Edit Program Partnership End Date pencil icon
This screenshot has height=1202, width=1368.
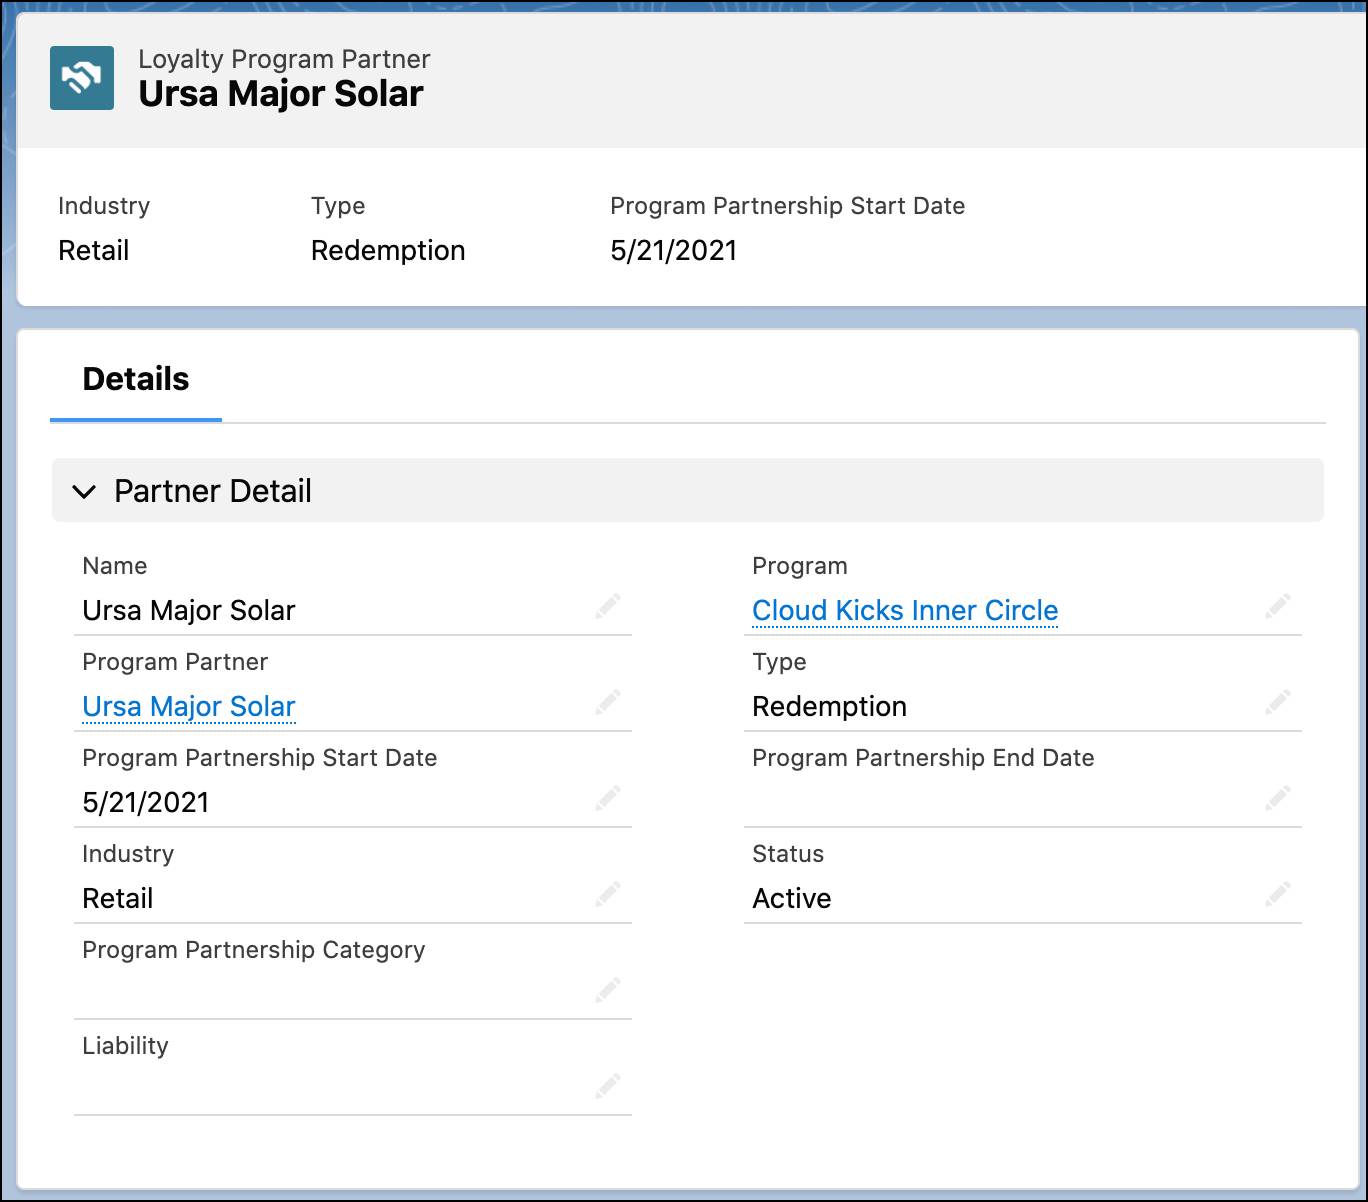pyautogui.click(x=1280, y=798)
